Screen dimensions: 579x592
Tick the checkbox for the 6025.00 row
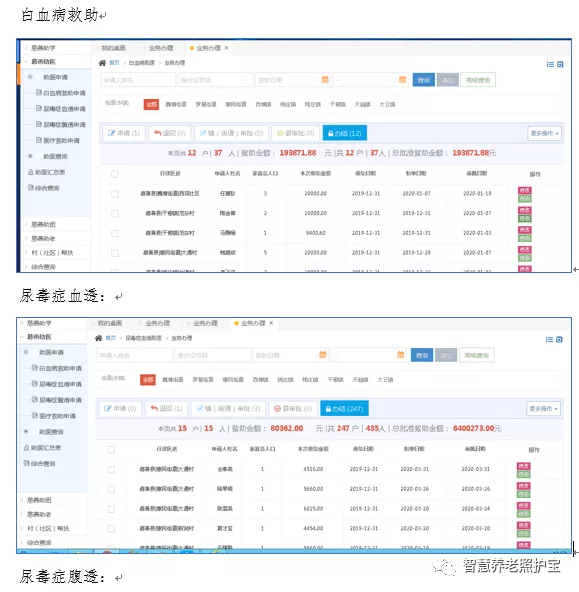(111, 509)
